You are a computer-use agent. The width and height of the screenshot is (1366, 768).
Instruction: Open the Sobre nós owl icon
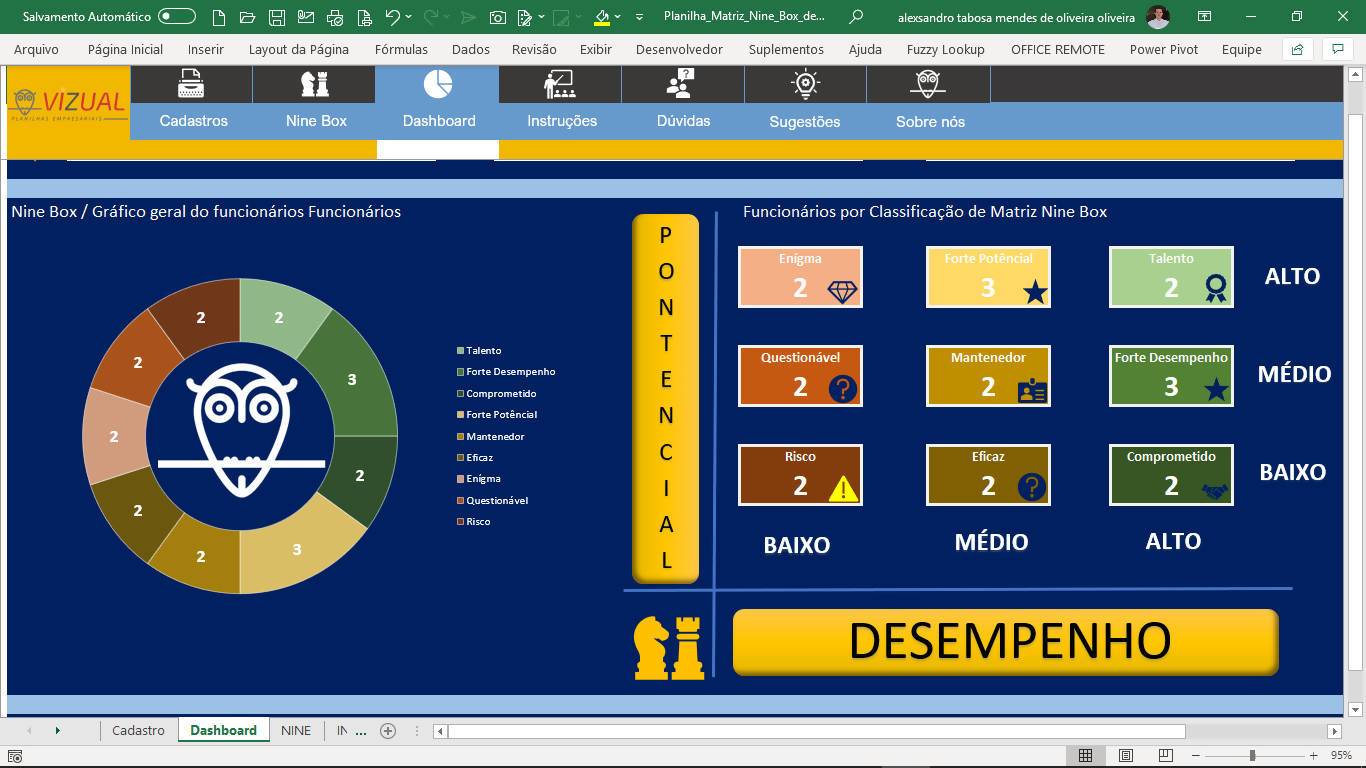[928, 84]
